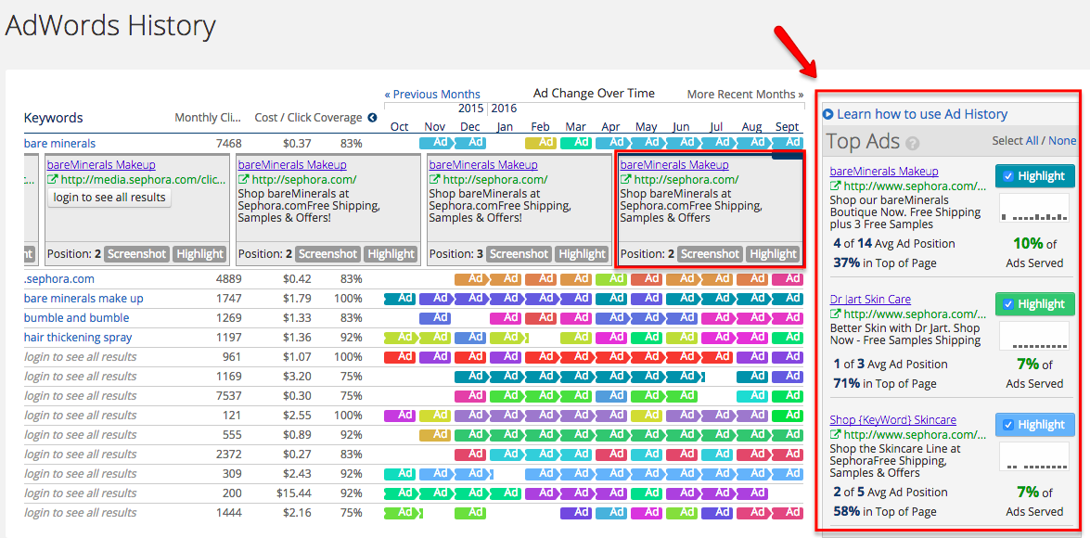Click the $15.44 cost per click value
Screen dimensions: 1090x538
pos(295,493)
